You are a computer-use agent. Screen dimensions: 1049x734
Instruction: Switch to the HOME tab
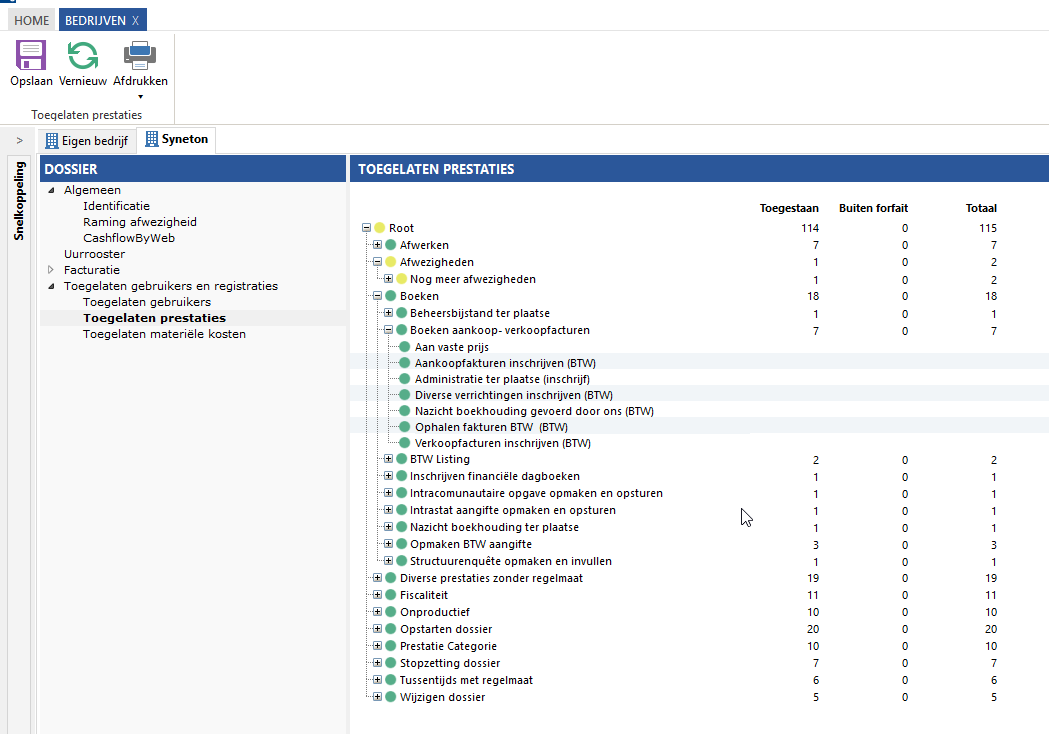(x=31, y=20)
